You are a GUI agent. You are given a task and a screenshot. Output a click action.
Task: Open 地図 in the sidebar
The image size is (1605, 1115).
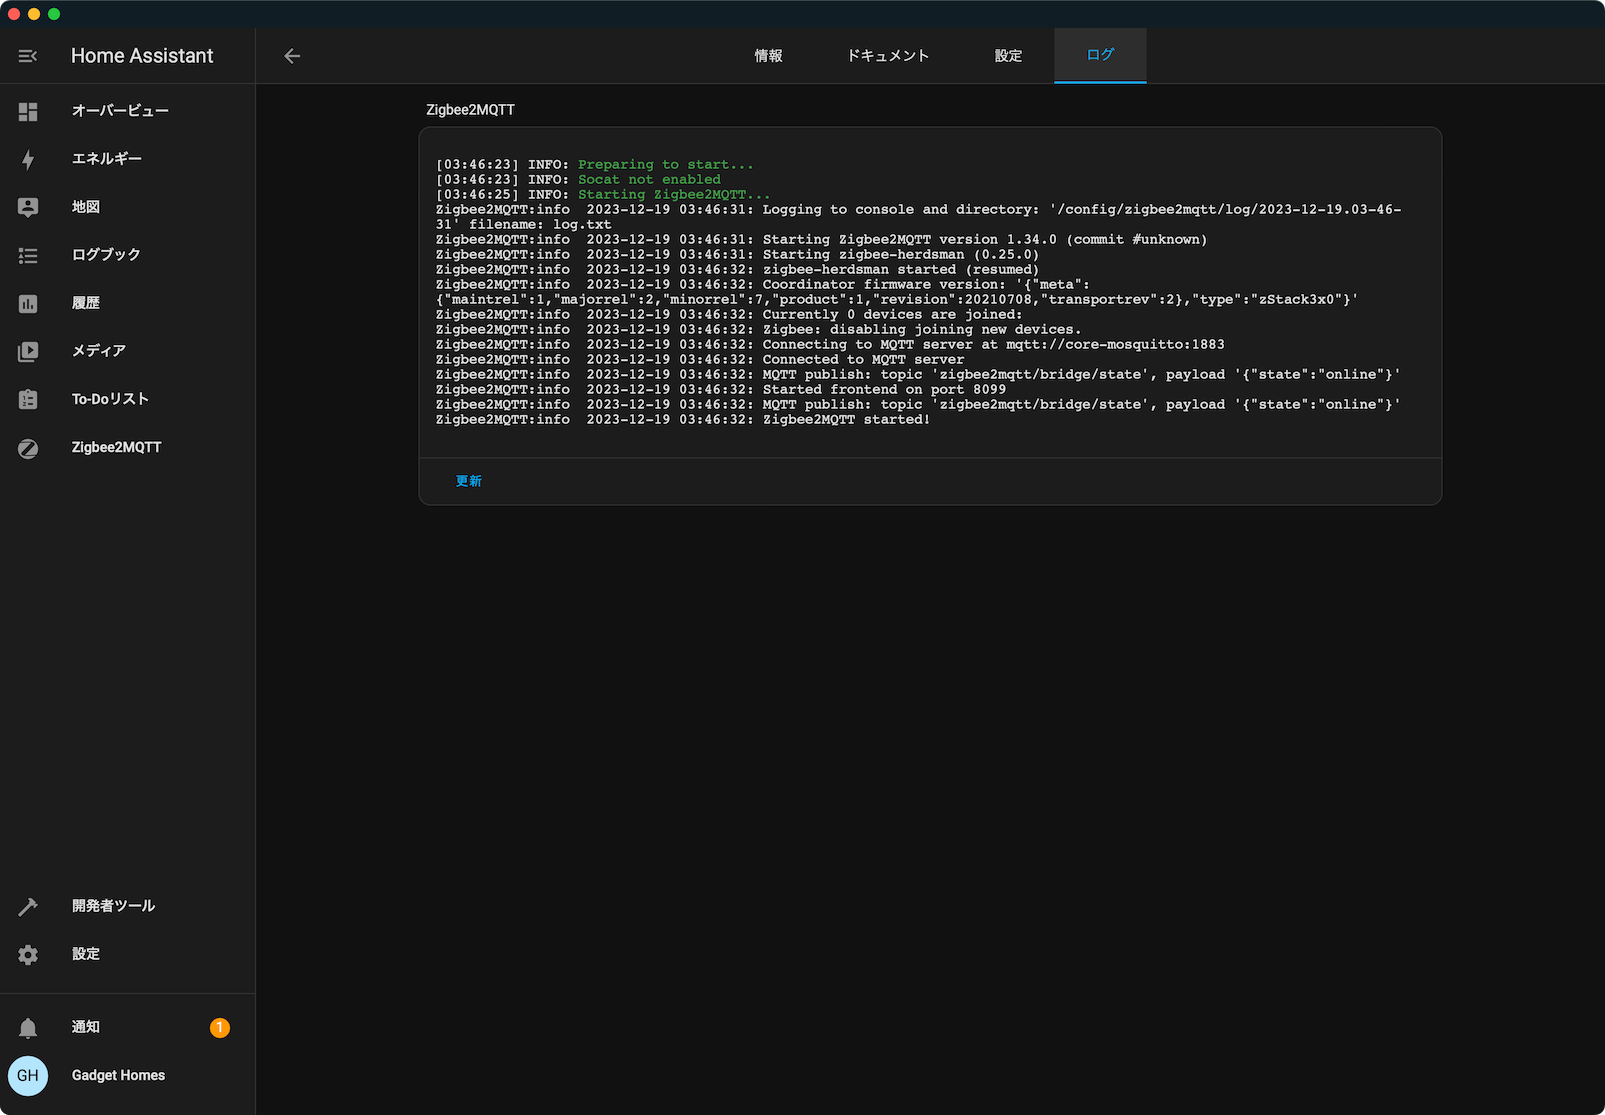pyautogui.click(x=86, y=207)
